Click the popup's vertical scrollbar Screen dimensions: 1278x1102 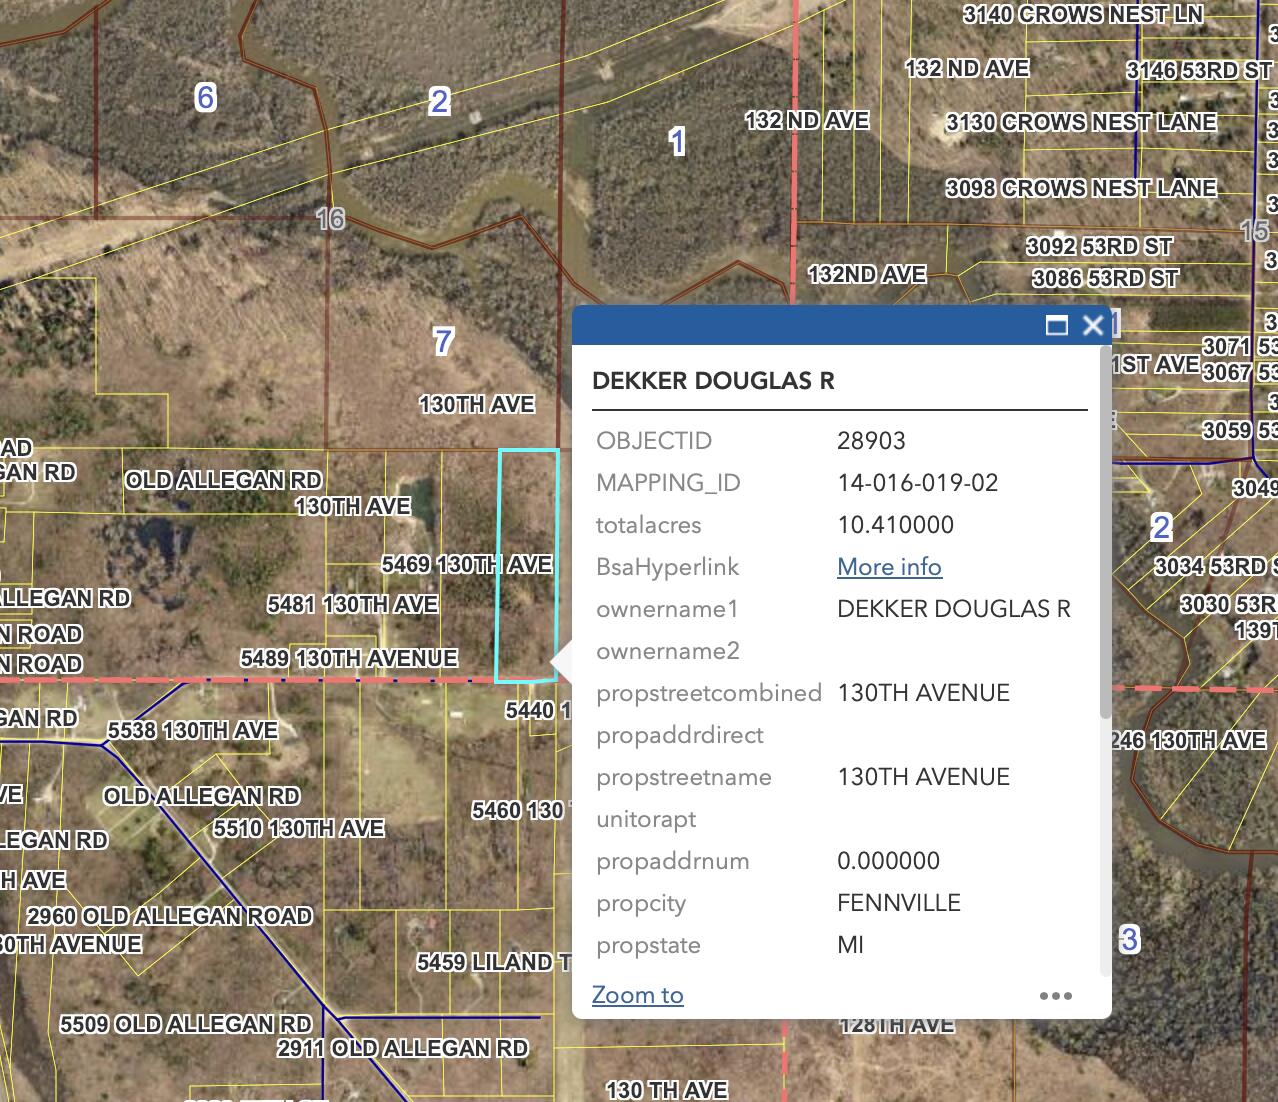[1105, 530]
